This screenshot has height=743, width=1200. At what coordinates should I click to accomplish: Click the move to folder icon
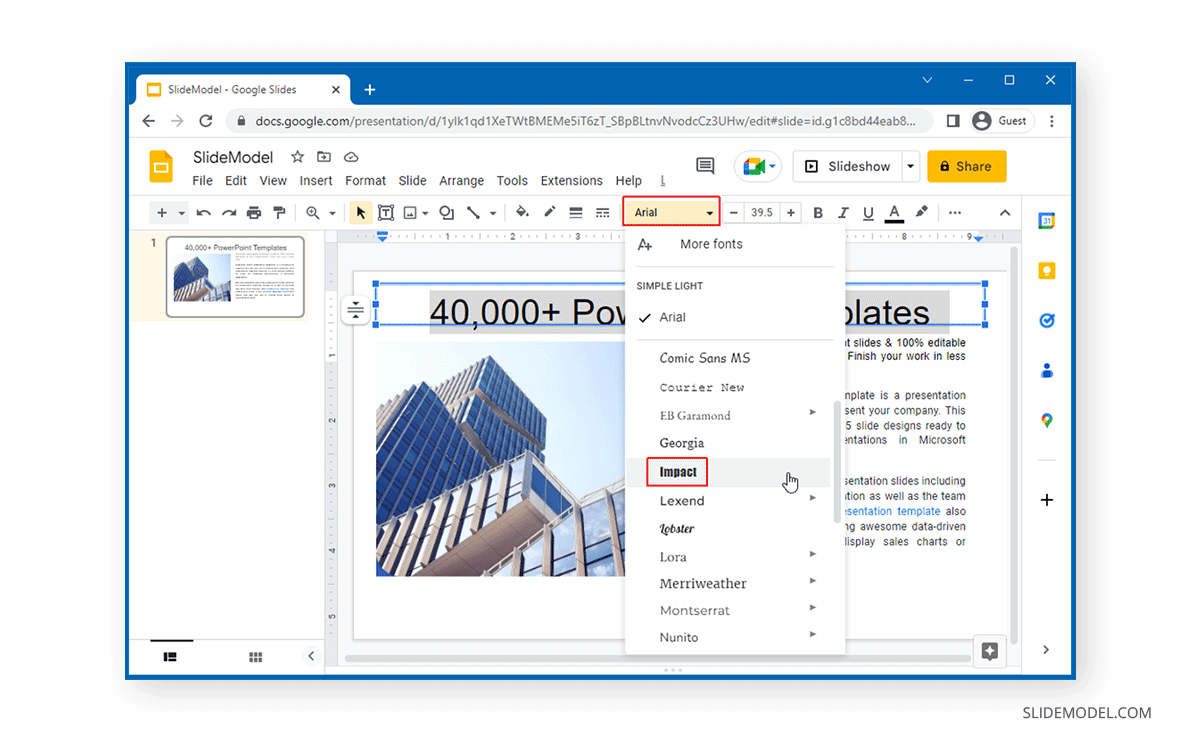point(324,157)
